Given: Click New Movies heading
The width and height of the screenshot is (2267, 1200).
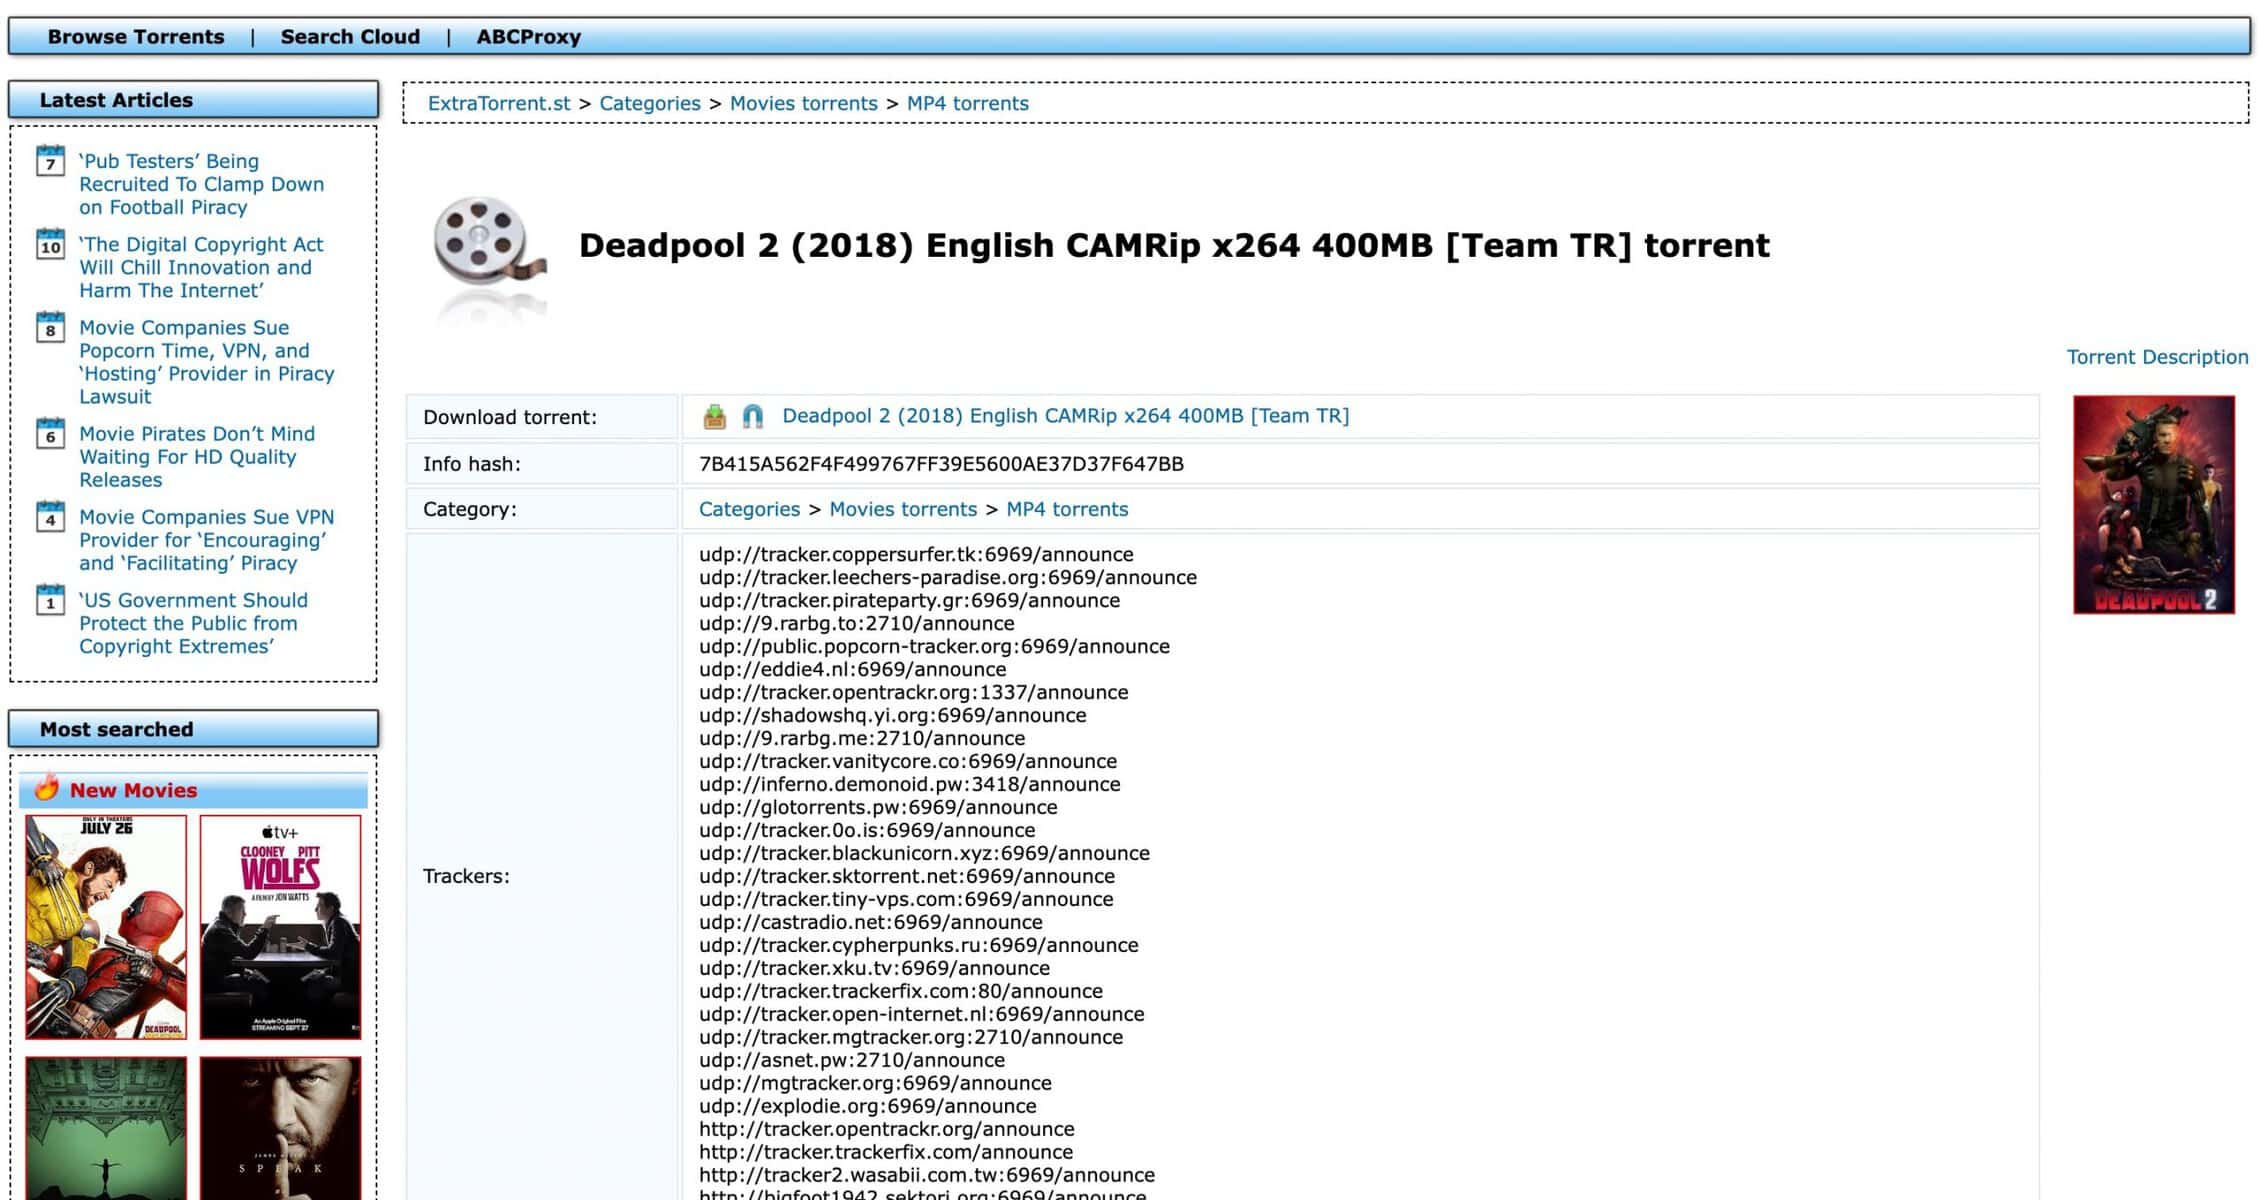Looking at the screenshot, I should 133,790.
